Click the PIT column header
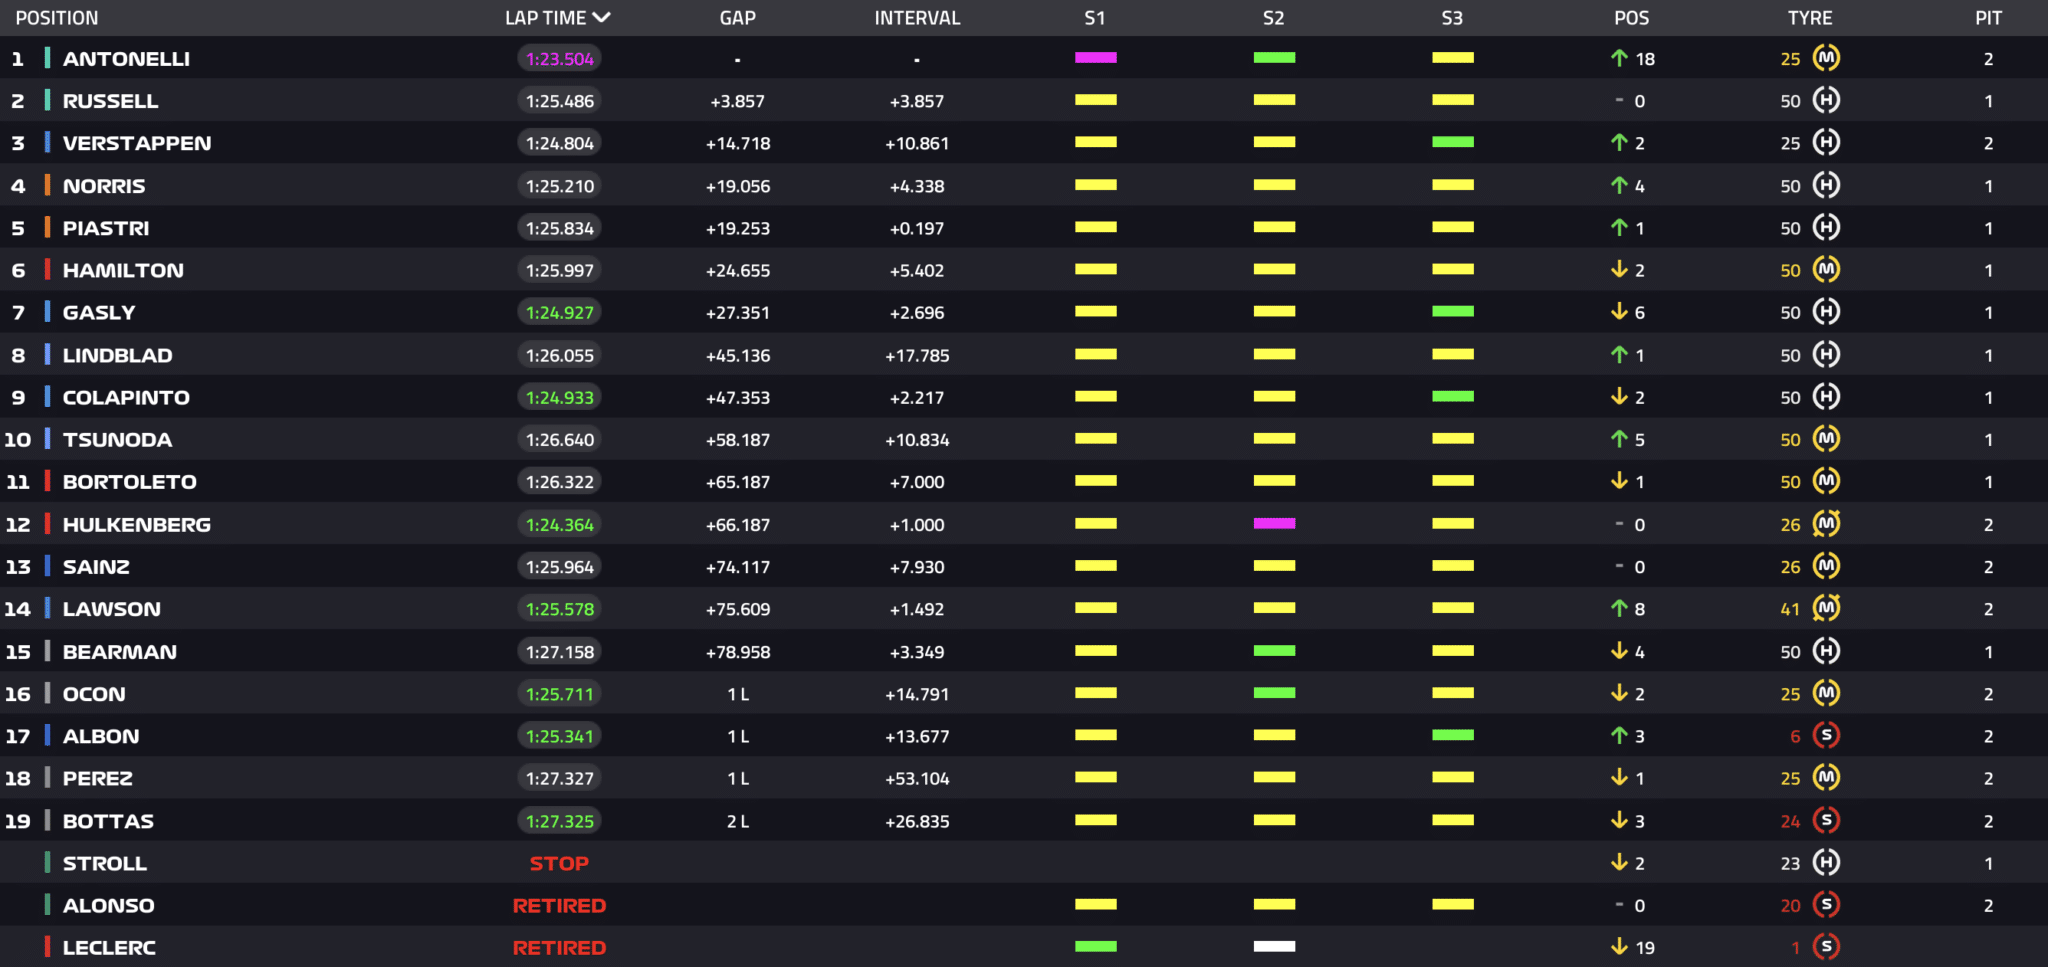2048x967 pixels. [x=1988, y=18]
